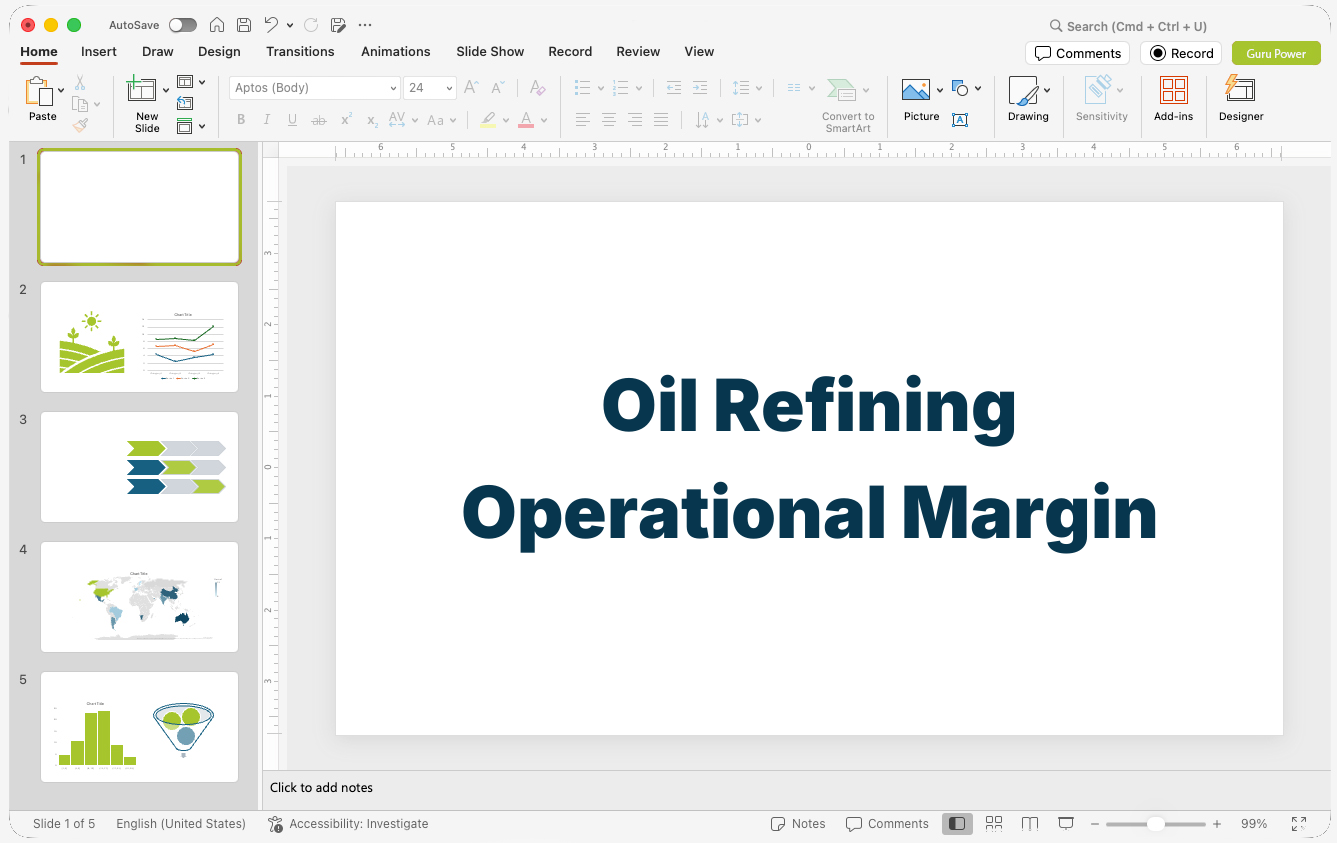Open the Add-ins icon
Screen dimensions: 1337x843
coord(1174,90)
